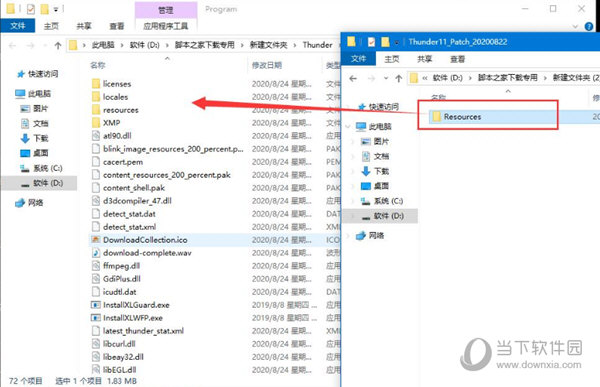Select the Resources folder in Patch window
This screenshot has height=387, width=600.
(462, 117)
